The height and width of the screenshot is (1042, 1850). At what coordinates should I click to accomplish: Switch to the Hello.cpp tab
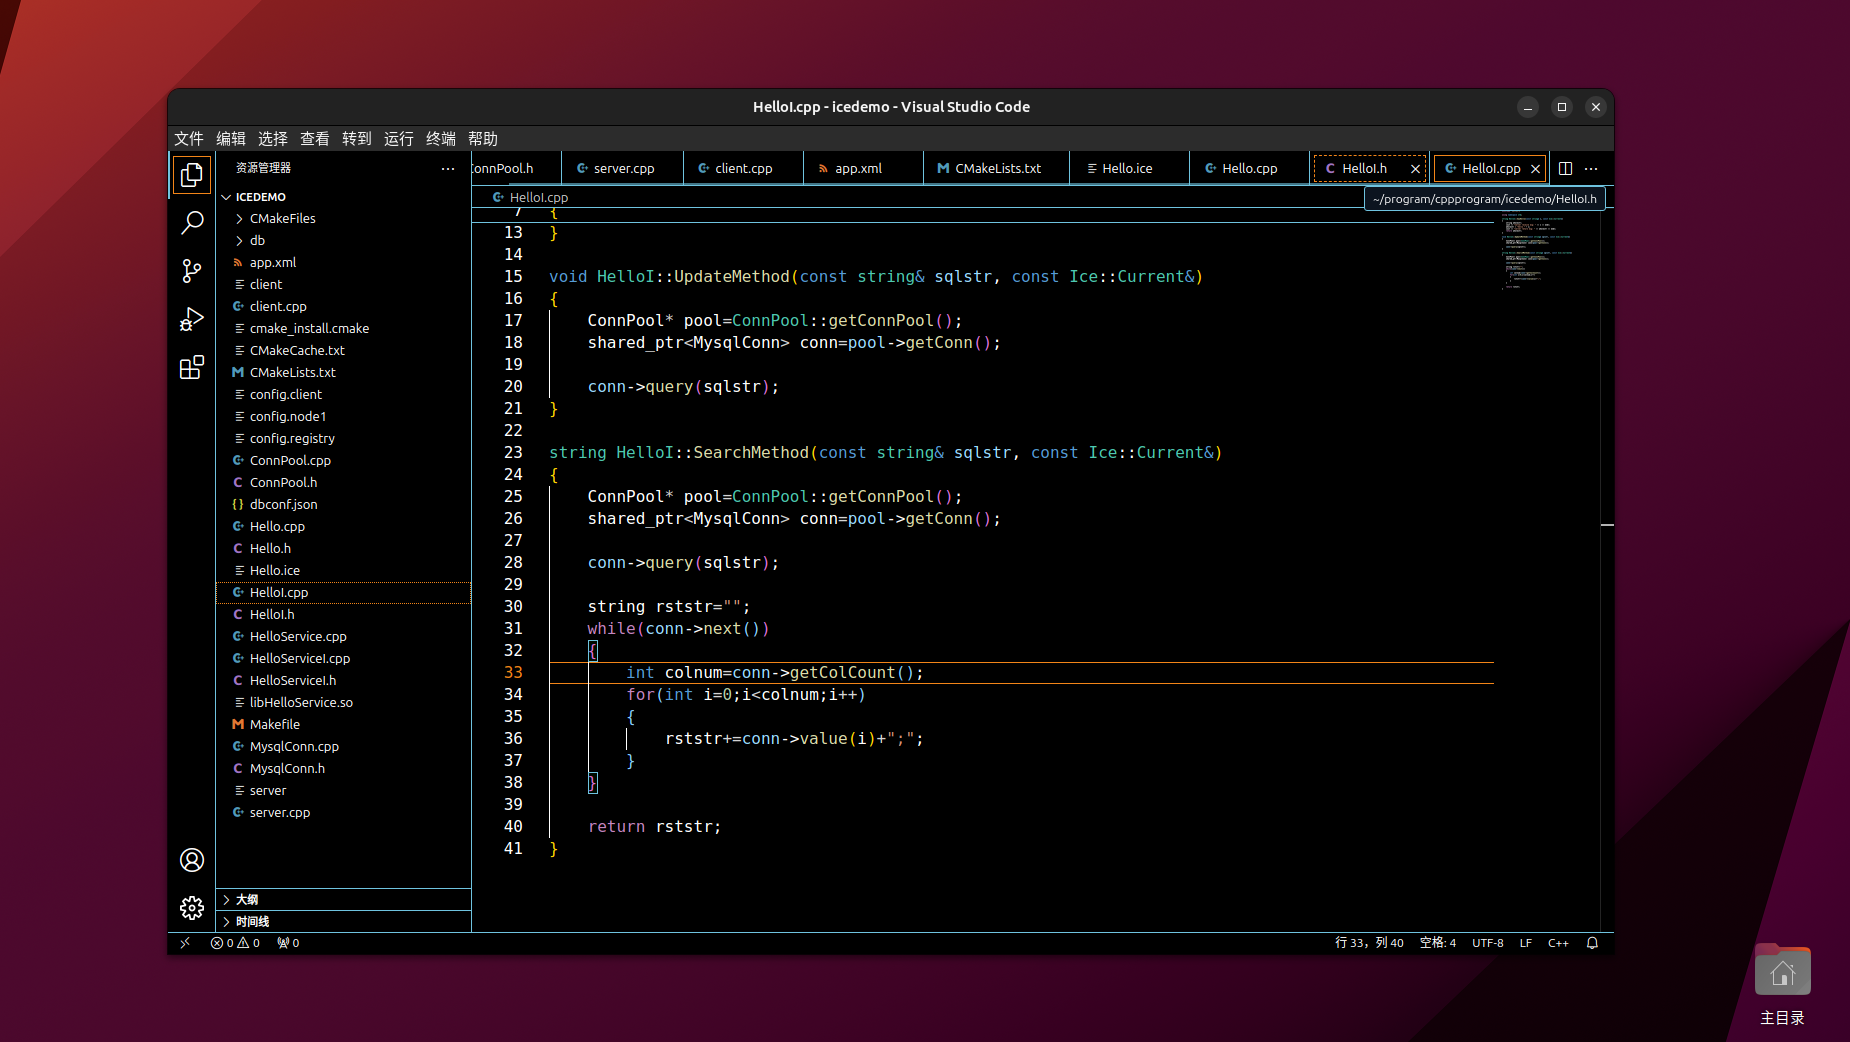[1249, 168]
